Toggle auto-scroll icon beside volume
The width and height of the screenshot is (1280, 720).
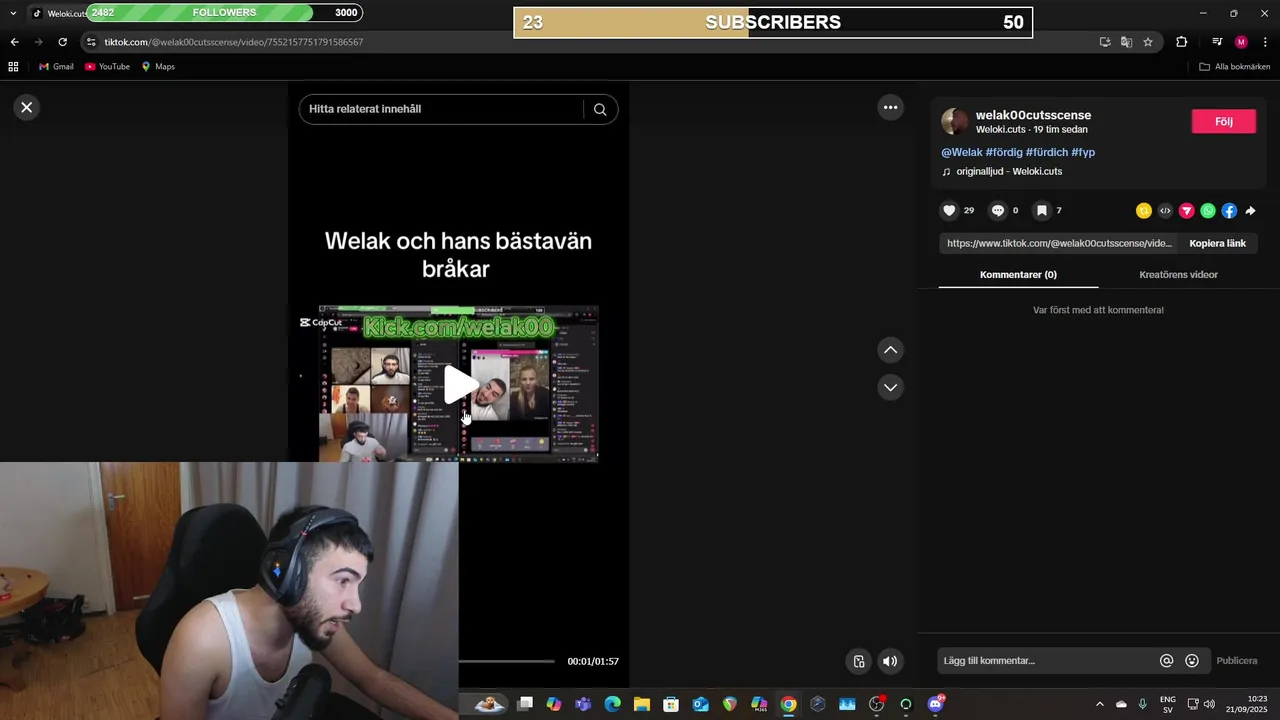[859, 661]
